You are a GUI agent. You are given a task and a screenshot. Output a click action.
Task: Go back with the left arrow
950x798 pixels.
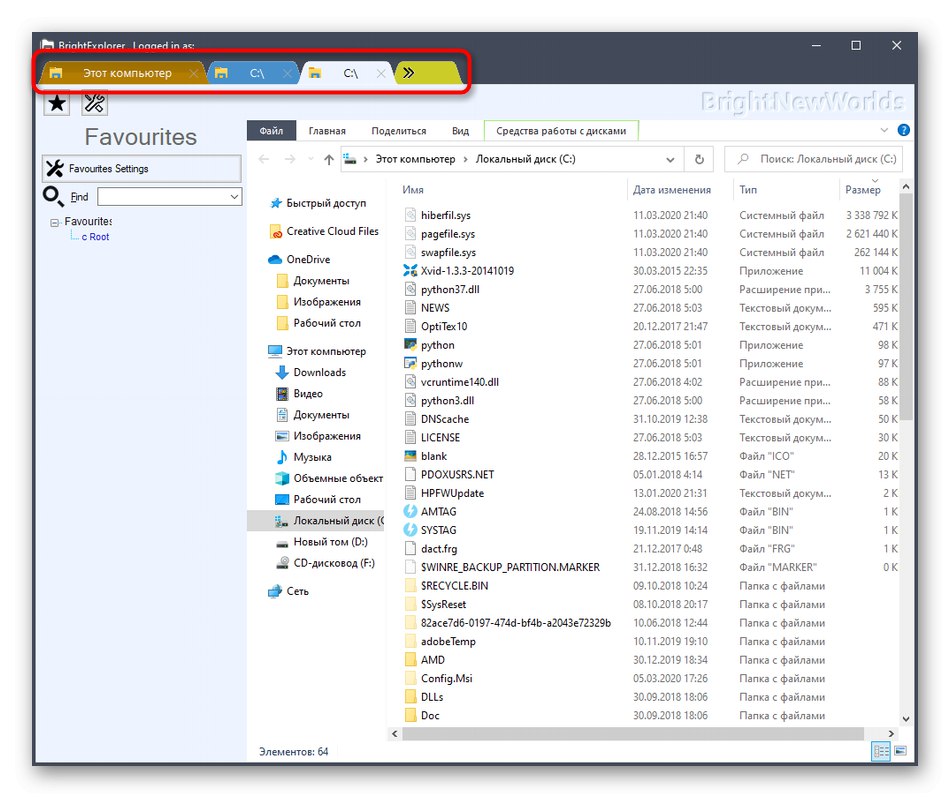pyautogui.click(x=264, y=159)
